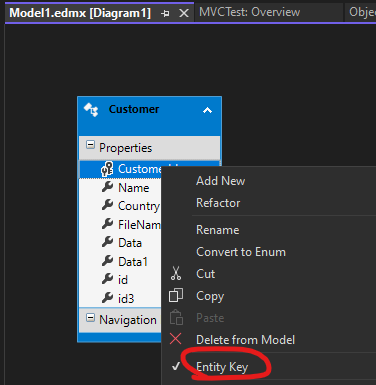Collapse the Customer entity with chevron
This screenshot has height=385, width=376.
[x=207, y=110]
